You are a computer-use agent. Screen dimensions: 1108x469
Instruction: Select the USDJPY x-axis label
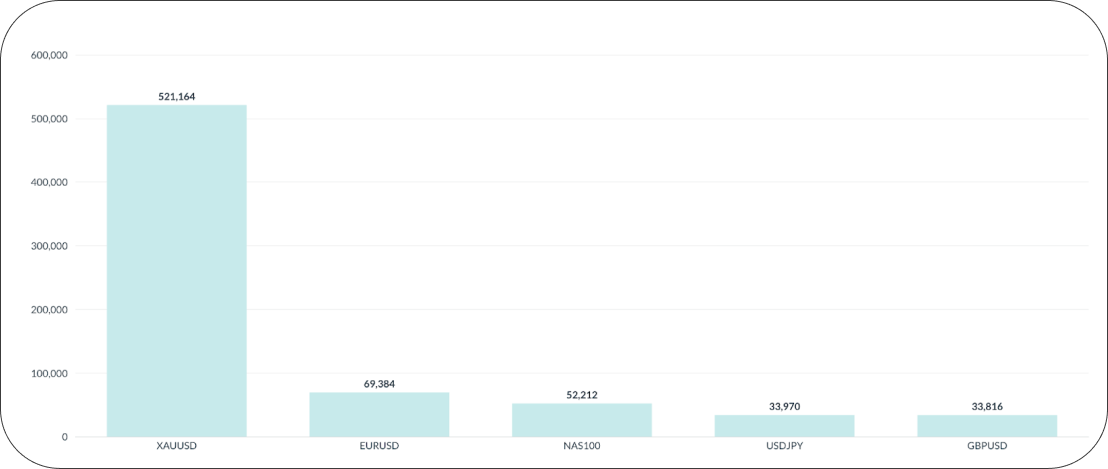tap(784, 446)
